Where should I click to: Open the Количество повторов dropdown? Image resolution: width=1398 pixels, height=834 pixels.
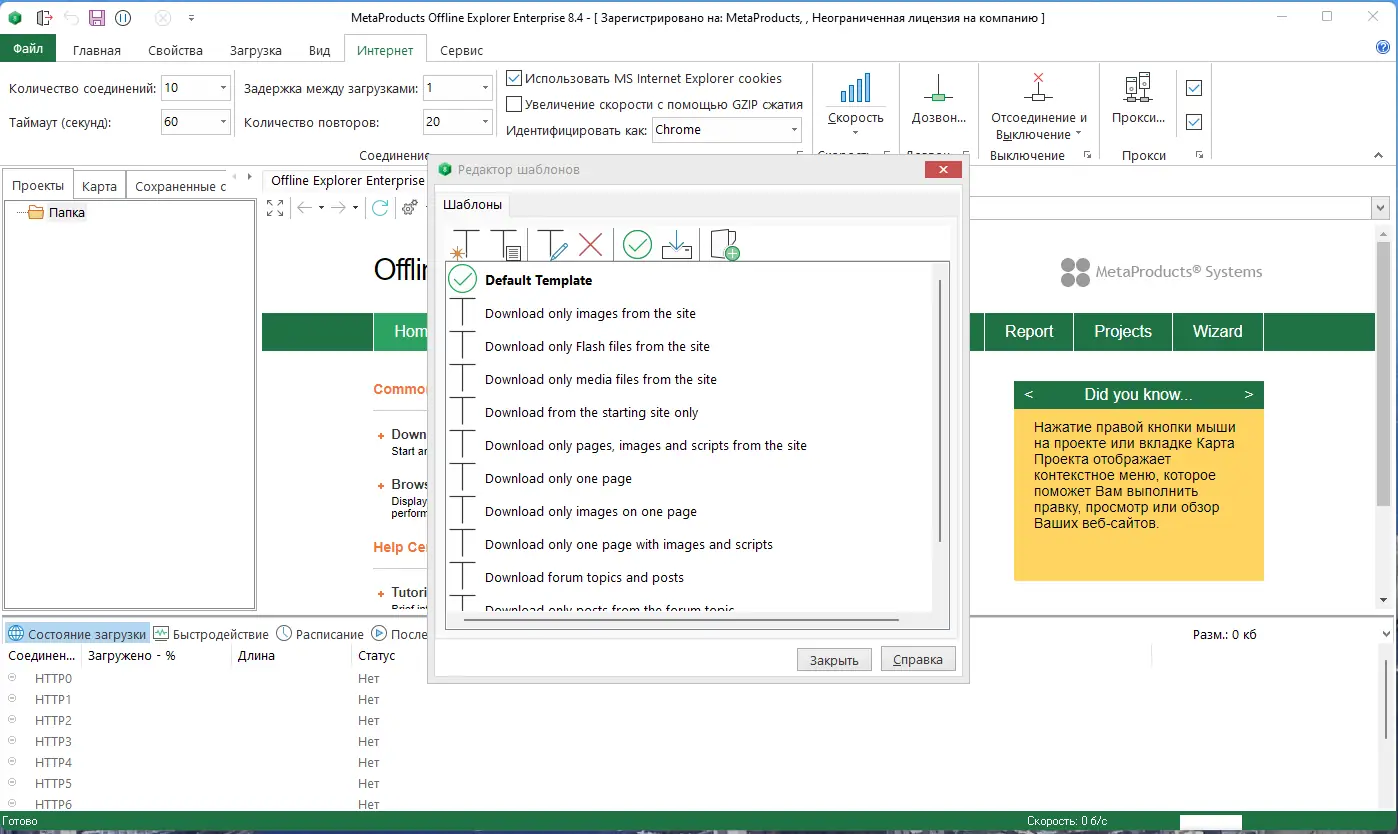(x=485, y=122)
